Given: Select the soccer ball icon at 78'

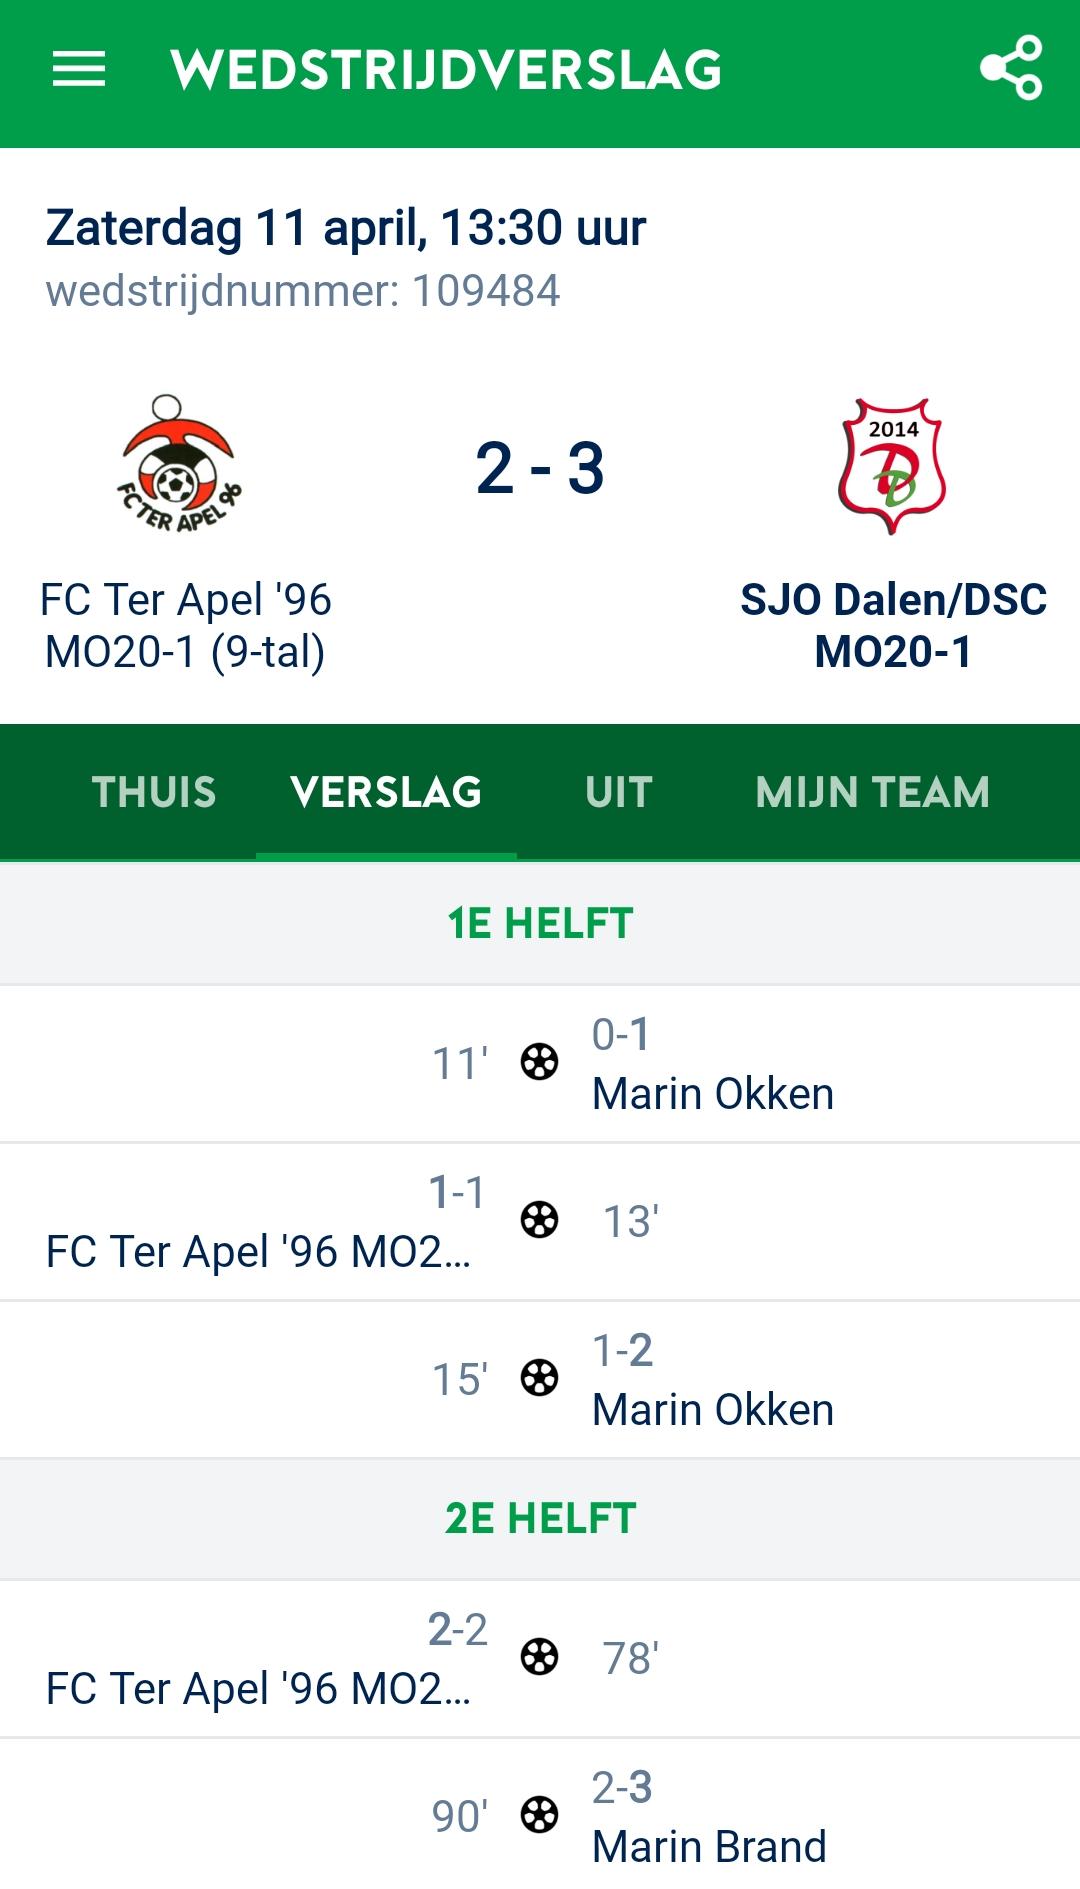Looking at the screenshot, I should click(x=540, y=1657).
